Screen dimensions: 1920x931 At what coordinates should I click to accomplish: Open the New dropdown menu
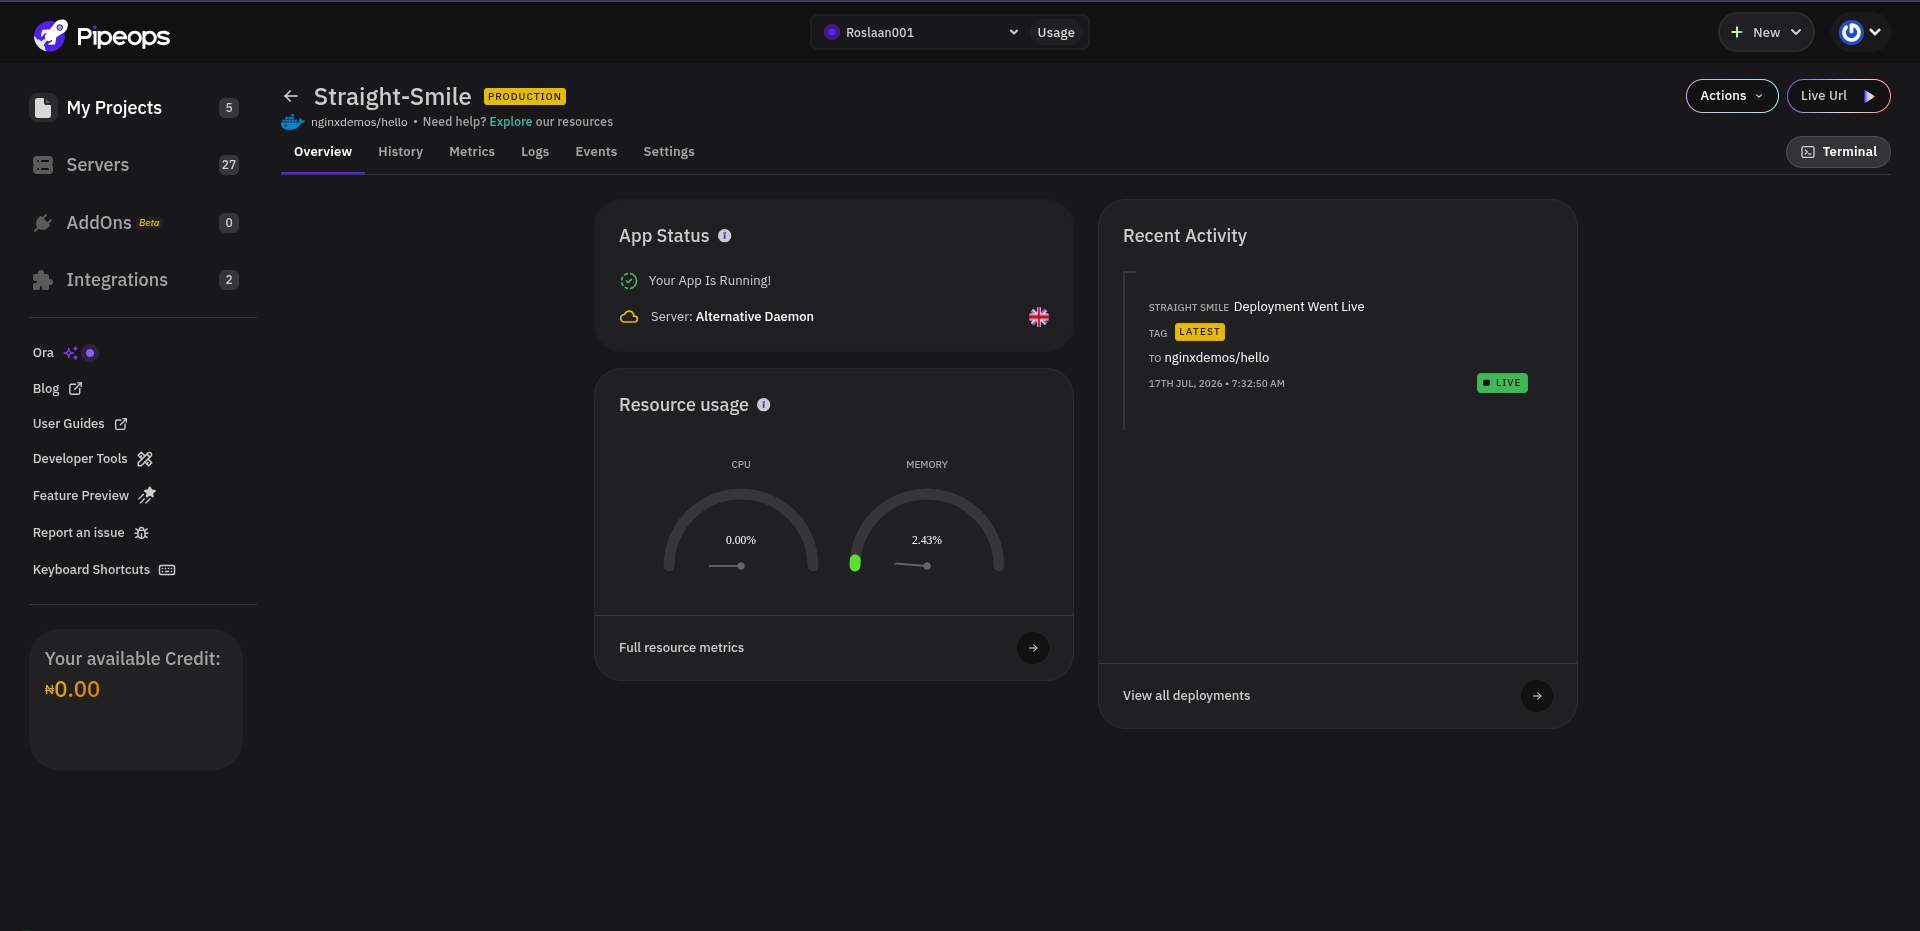click(x=1766, y=32)
